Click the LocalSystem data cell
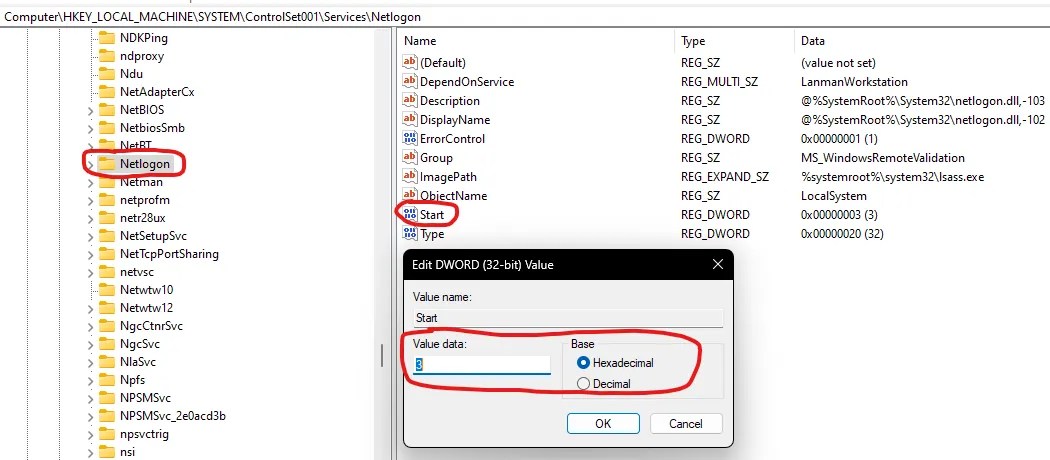Image resolution: width=1050 pixels, height=460 pixels. 834,196
